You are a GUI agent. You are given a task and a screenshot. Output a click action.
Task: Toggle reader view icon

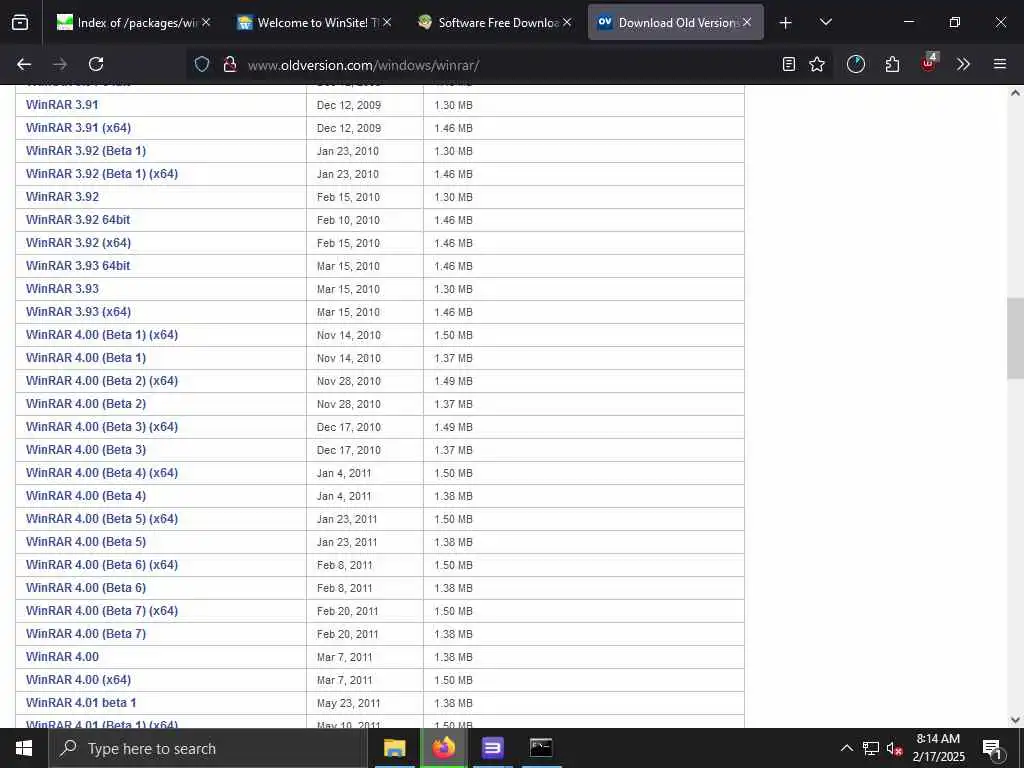coord(789,64)
